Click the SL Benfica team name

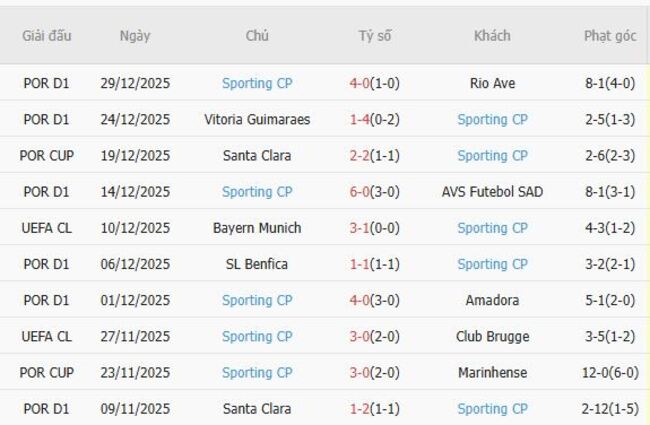[257, 264]
